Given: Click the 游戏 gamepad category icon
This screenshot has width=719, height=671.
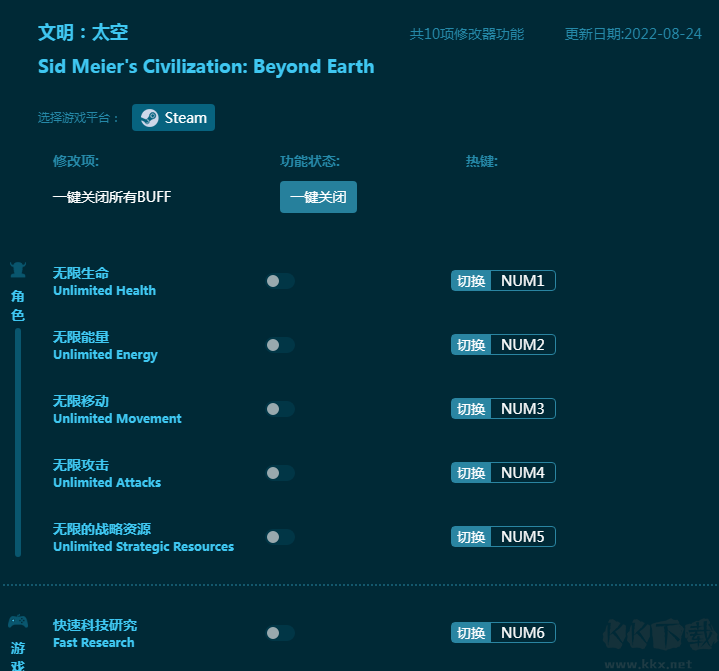Looking at the screenshot, I should coord(18,622).
